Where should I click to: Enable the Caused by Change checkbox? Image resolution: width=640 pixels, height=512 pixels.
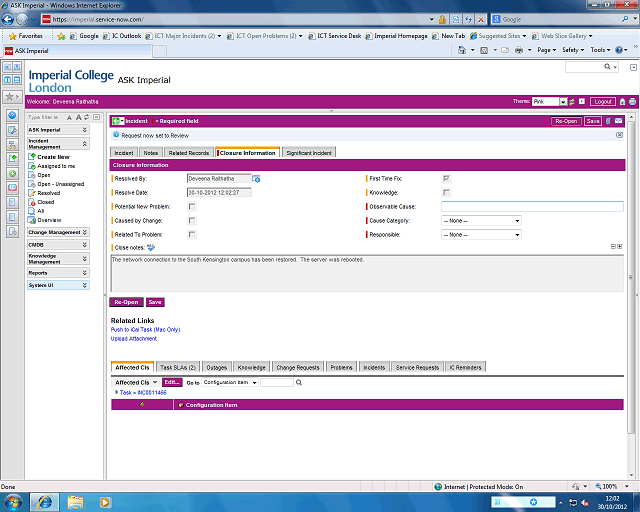pos(192,220)
